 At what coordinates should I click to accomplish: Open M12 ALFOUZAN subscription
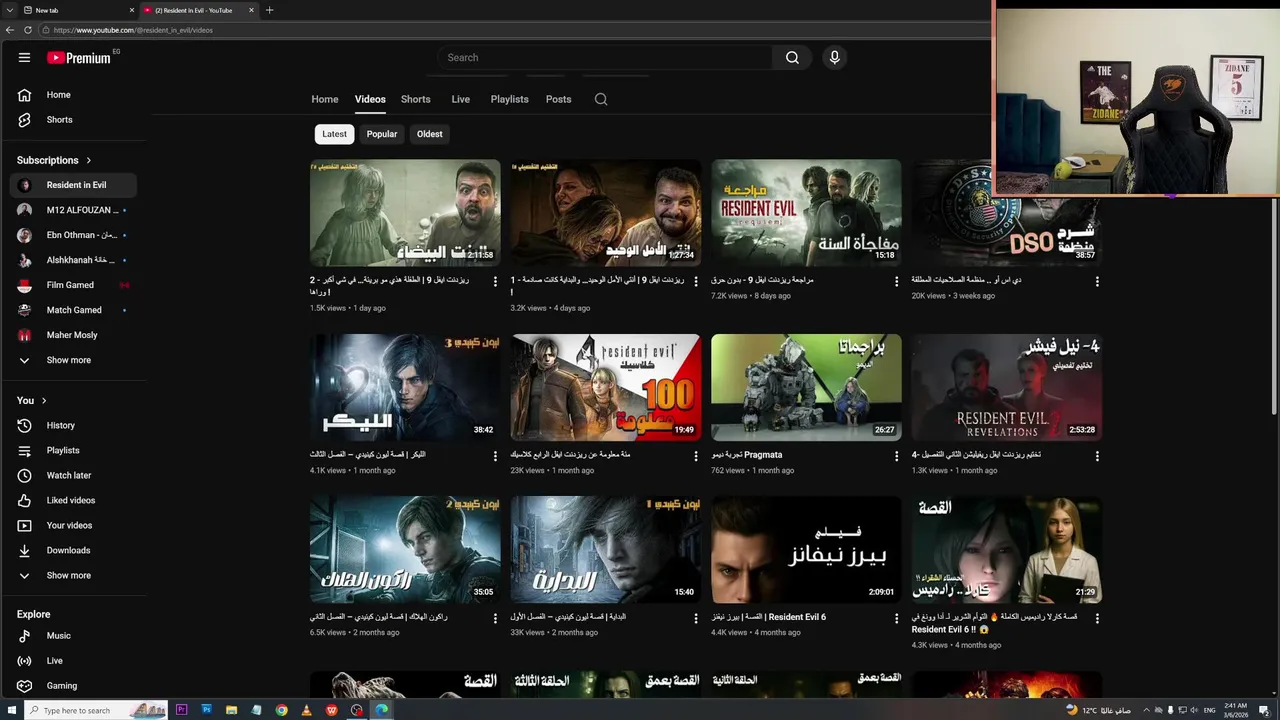(x=72, y=210)
